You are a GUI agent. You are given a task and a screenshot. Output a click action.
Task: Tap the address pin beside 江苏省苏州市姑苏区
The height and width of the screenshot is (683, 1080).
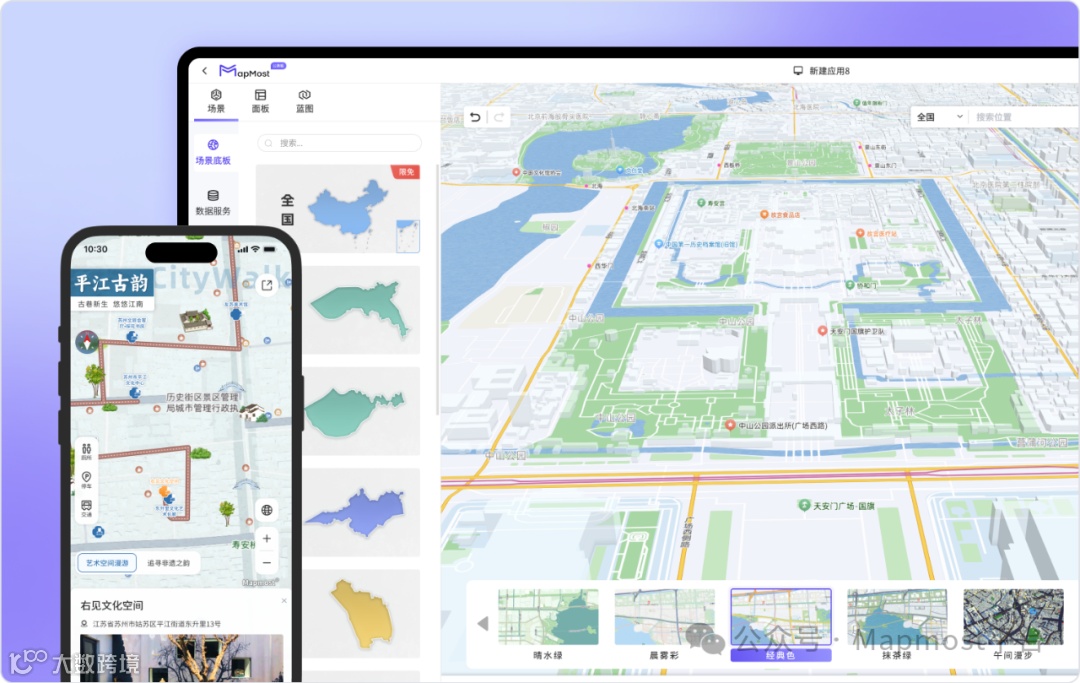[84, 624]
